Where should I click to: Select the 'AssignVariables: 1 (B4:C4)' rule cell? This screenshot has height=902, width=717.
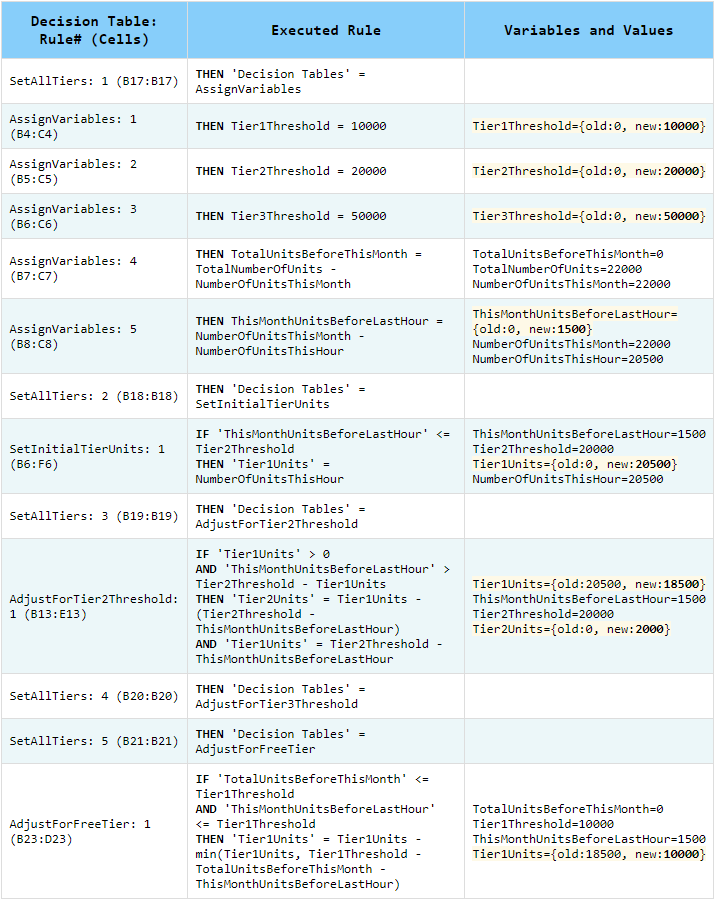pyautogui.click(x=94, y=126)
